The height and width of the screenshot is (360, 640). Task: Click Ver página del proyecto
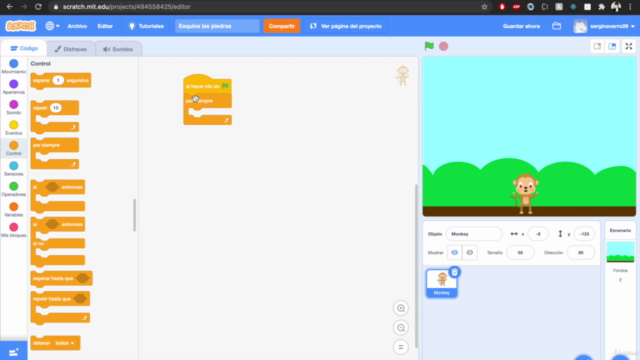click(x=346, y=26)
